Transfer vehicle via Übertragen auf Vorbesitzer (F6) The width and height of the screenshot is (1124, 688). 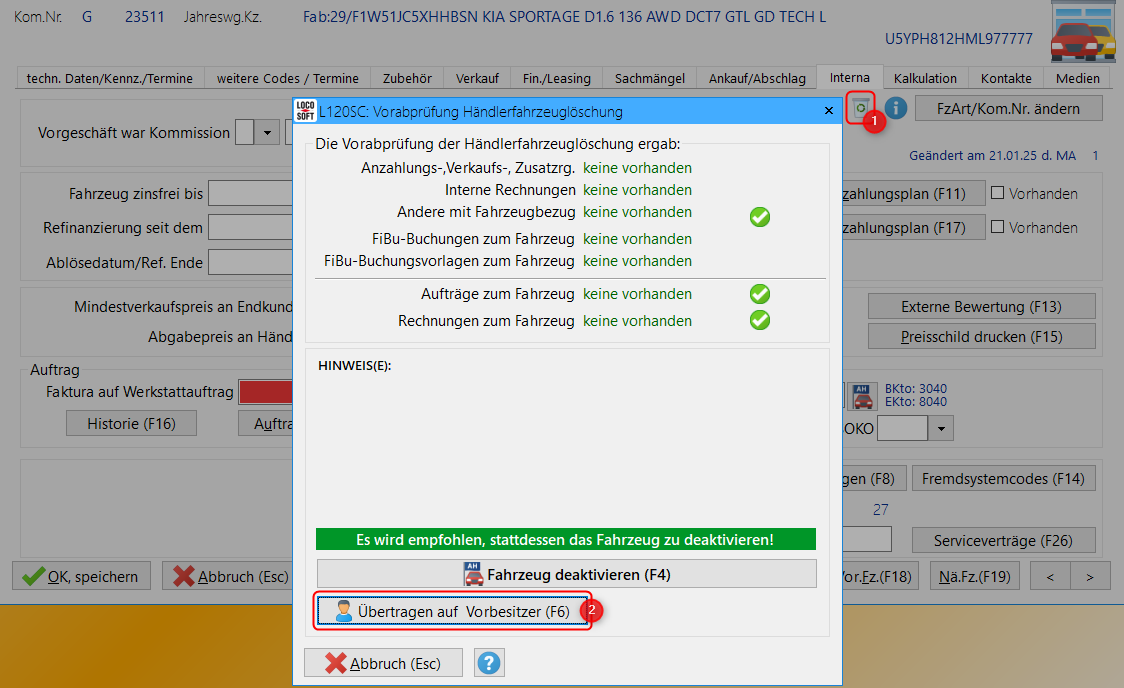(452, 612)
